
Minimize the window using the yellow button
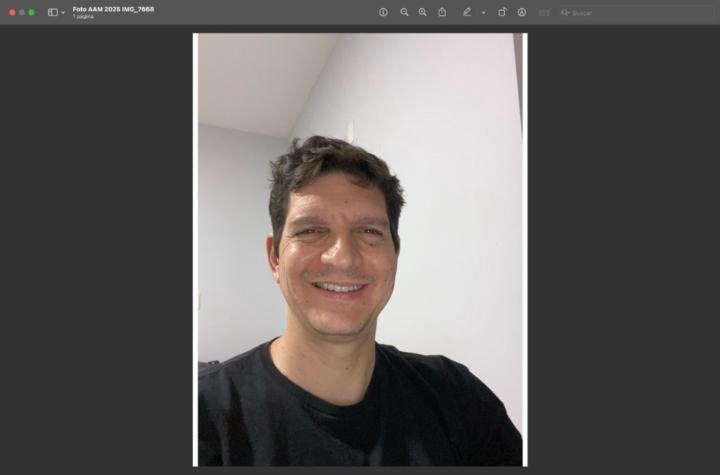(x=22, y=12)
